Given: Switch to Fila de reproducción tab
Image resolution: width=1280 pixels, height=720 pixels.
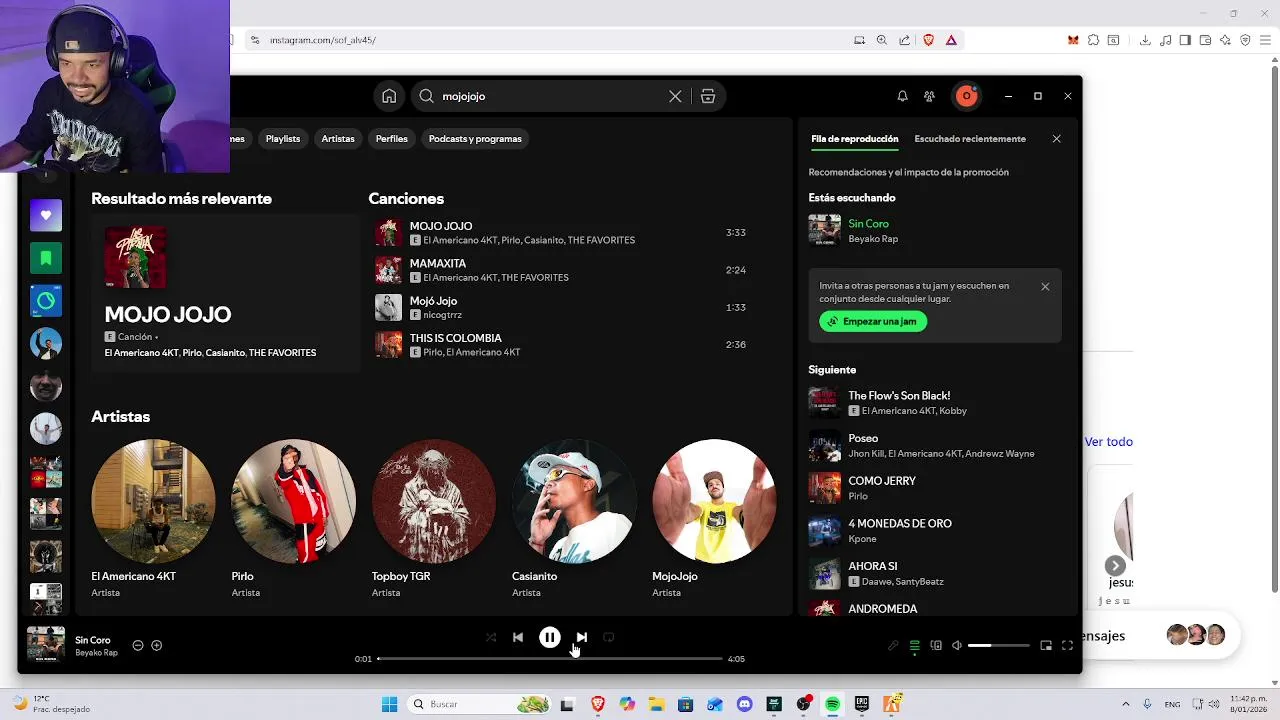Looking at the screenshot, I should click(x=855, y=139).
